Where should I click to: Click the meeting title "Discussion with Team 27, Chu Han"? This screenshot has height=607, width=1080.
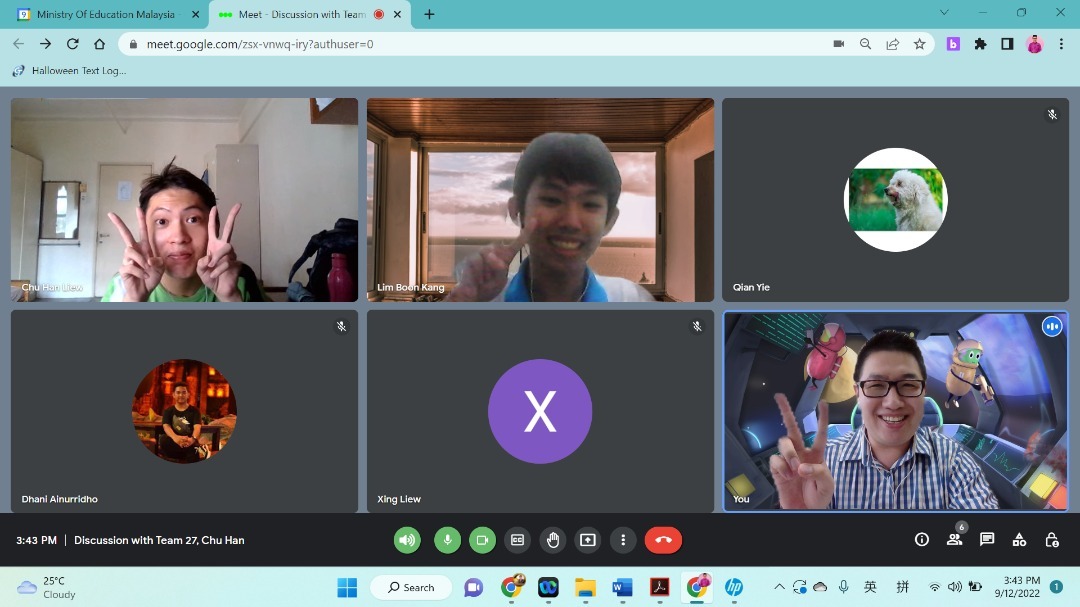coord(159,540)
